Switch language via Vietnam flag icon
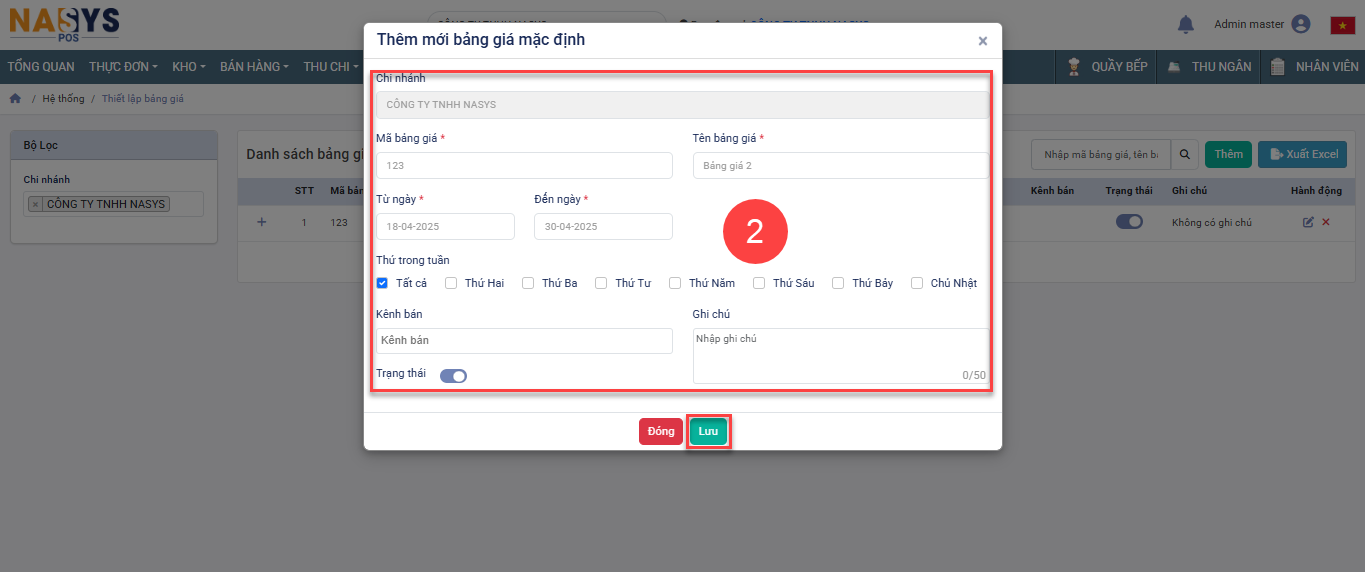Viewport: 1365px width, 572px height. [1342, 25]
